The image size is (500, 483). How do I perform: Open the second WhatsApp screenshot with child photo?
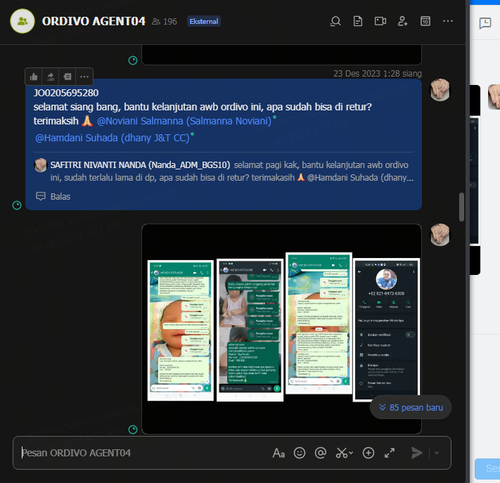[250, 330]
